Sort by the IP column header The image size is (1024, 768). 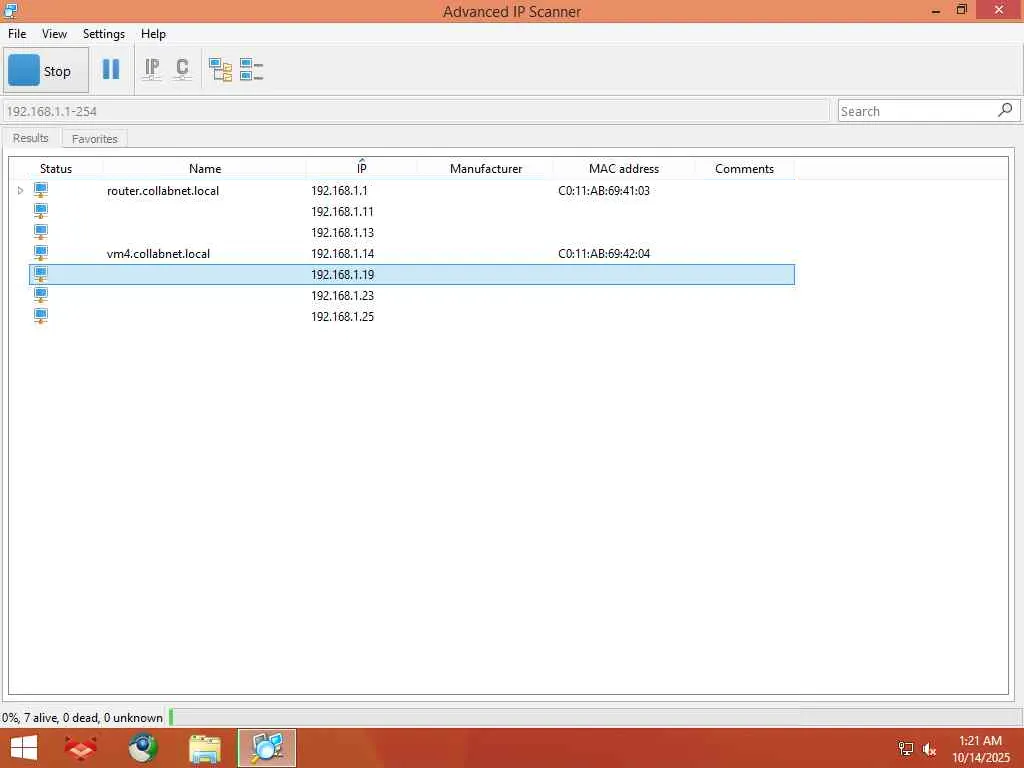(361, 168)
